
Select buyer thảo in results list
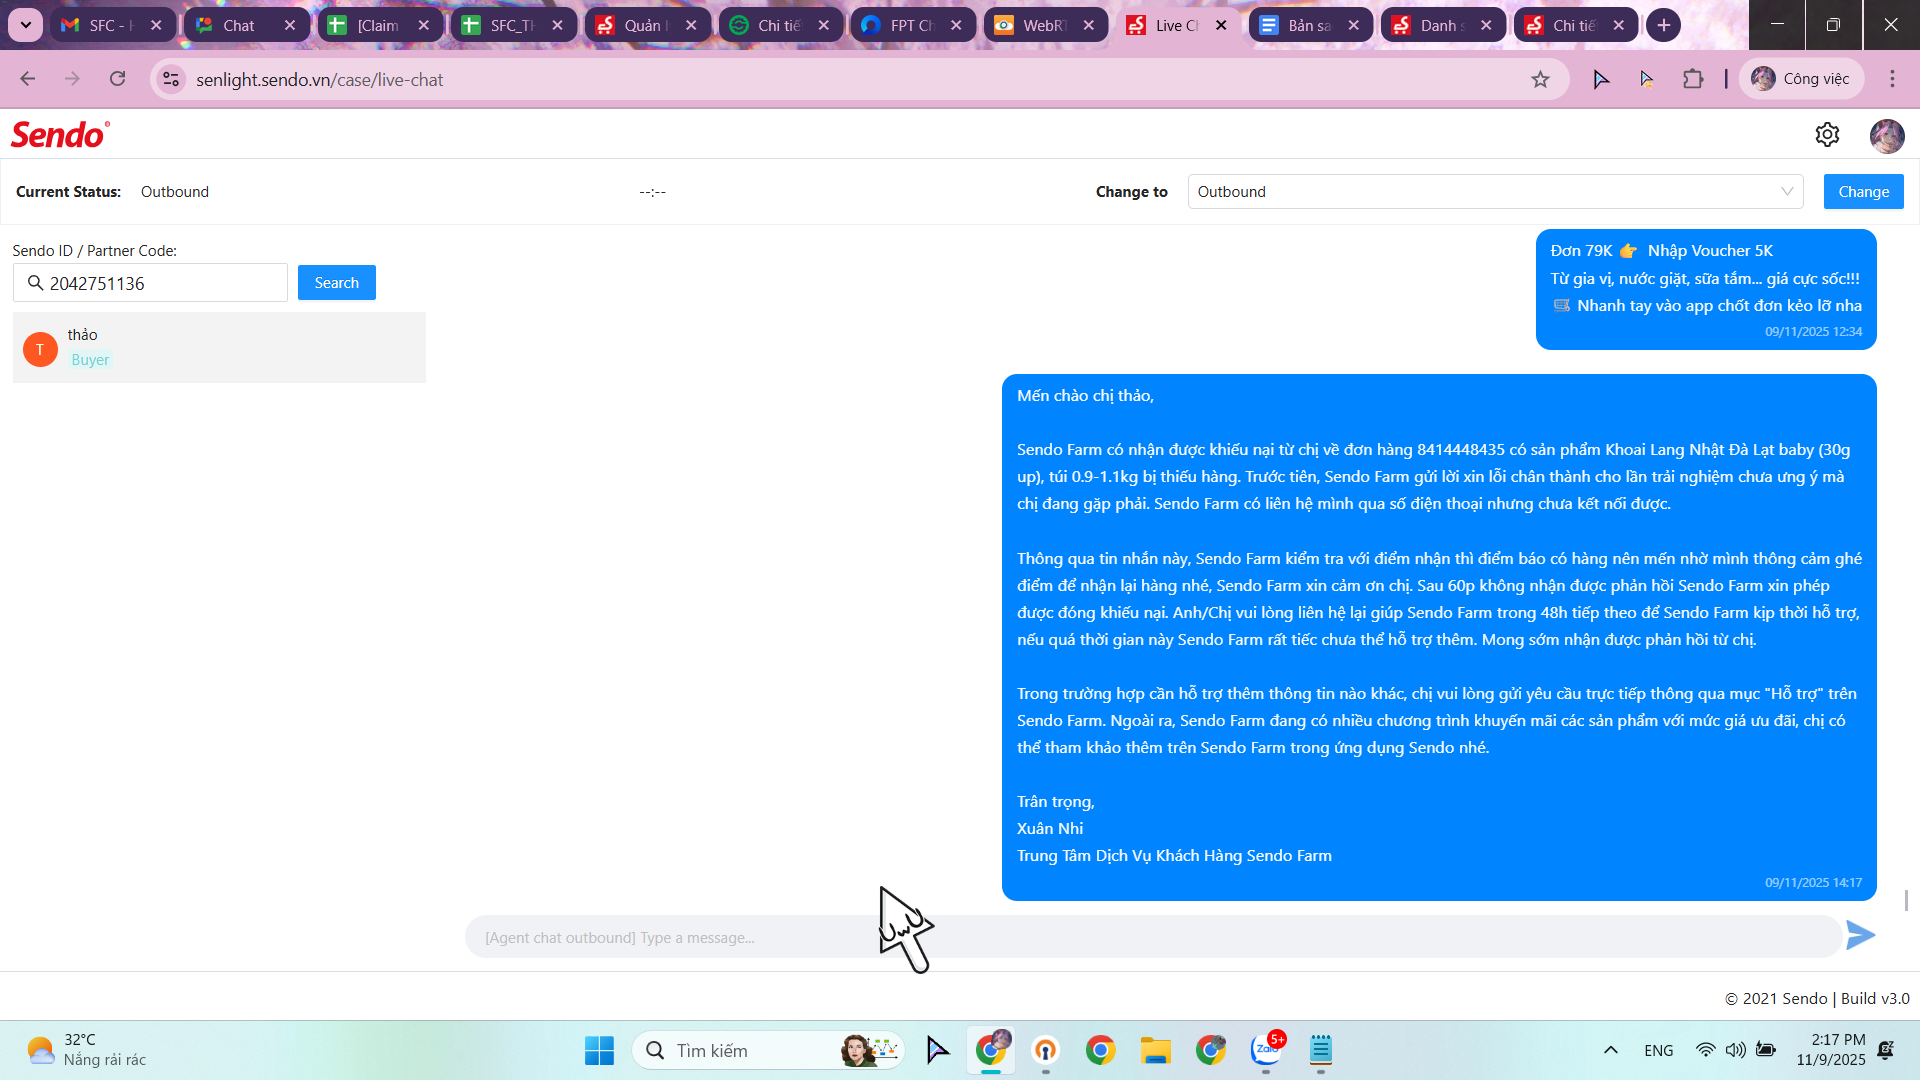pos(219,347)
